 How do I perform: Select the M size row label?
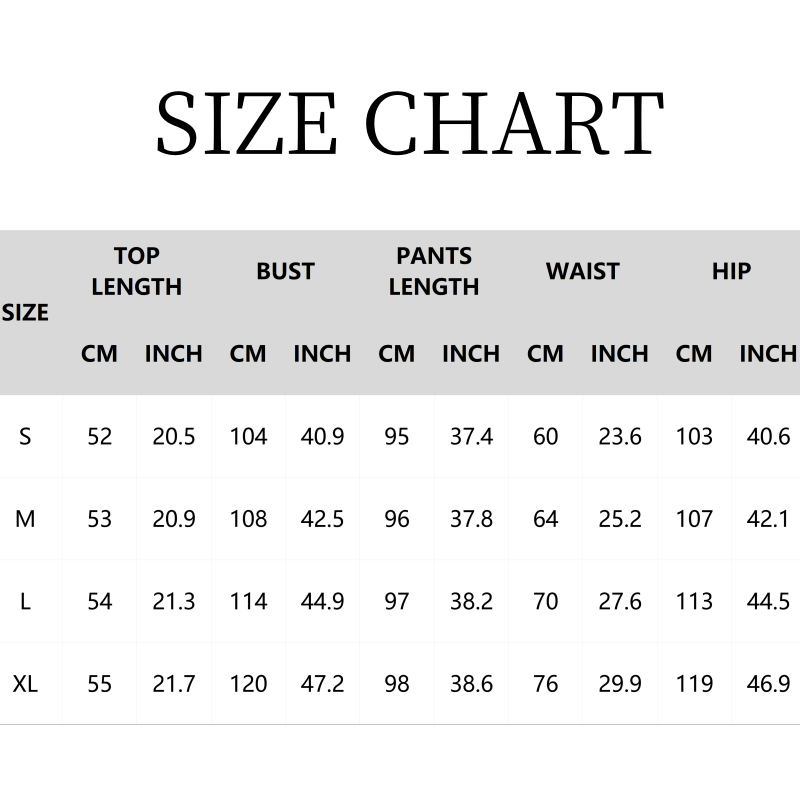point(25,519)
